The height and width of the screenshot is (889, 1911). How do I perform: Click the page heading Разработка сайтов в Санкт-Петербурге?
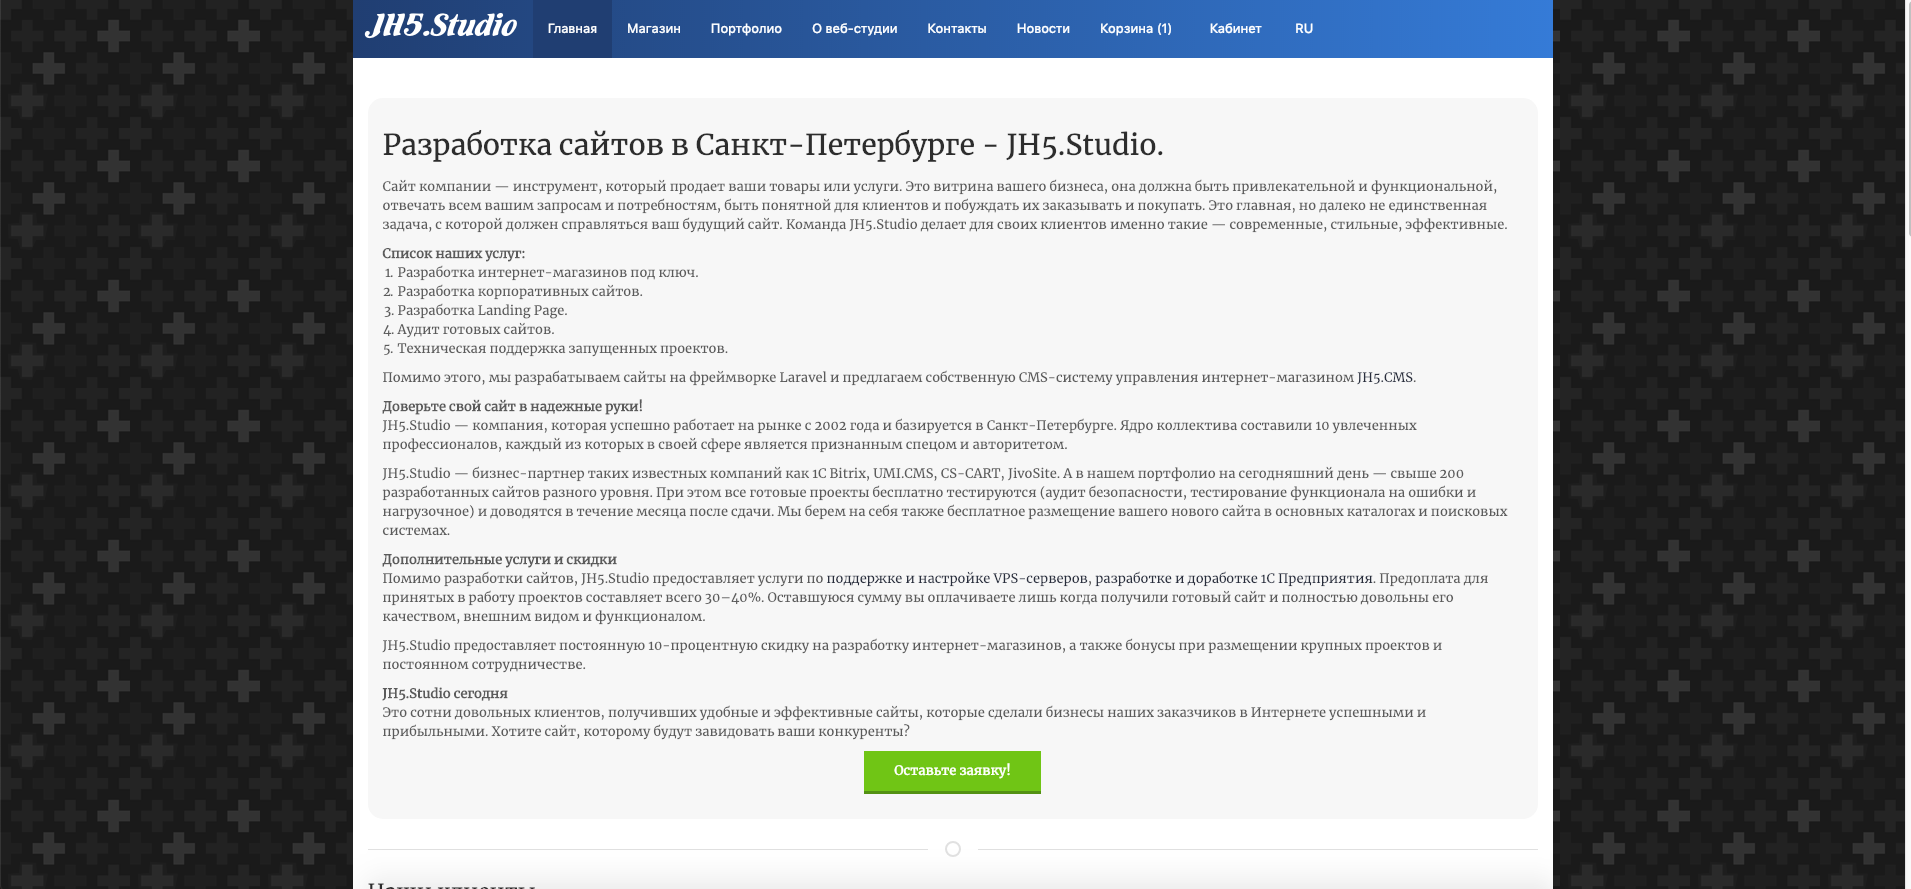pyautogui.click(x=773, y=145)
